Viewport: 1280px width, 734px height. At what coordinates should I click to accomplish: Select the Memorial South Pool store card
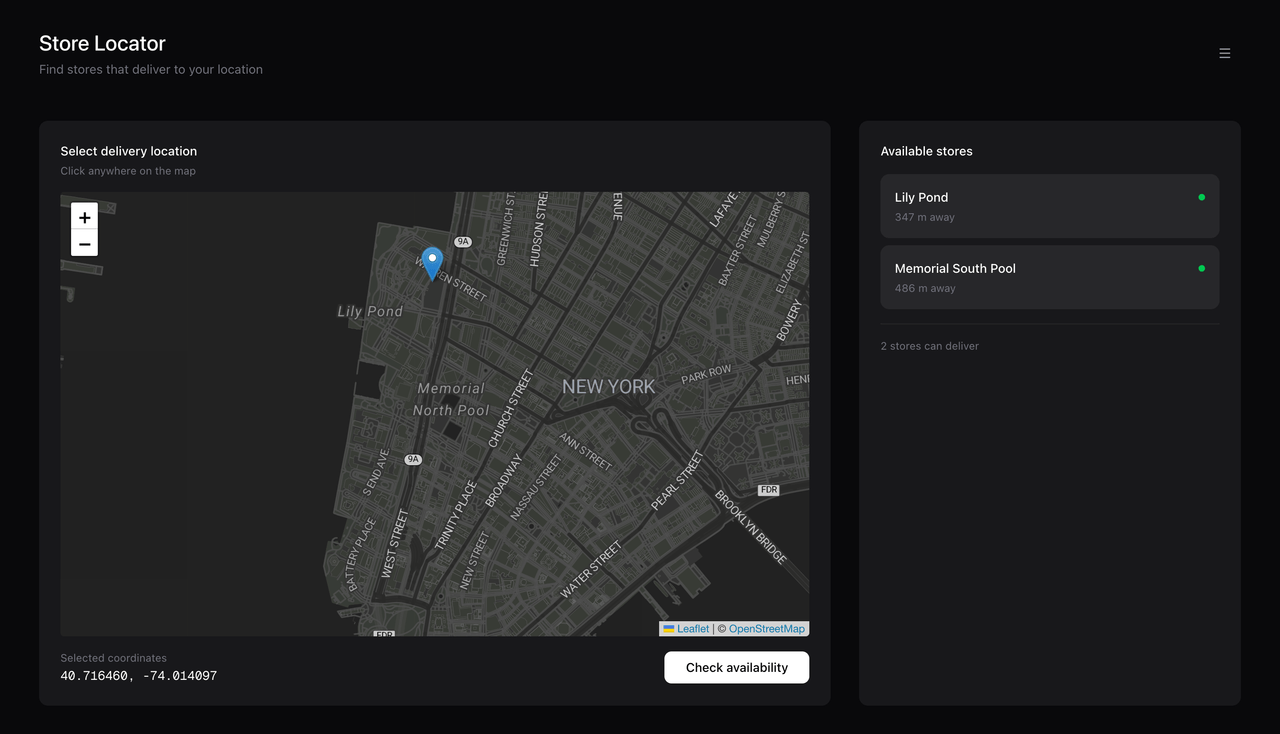click(x=1049, y=277)
